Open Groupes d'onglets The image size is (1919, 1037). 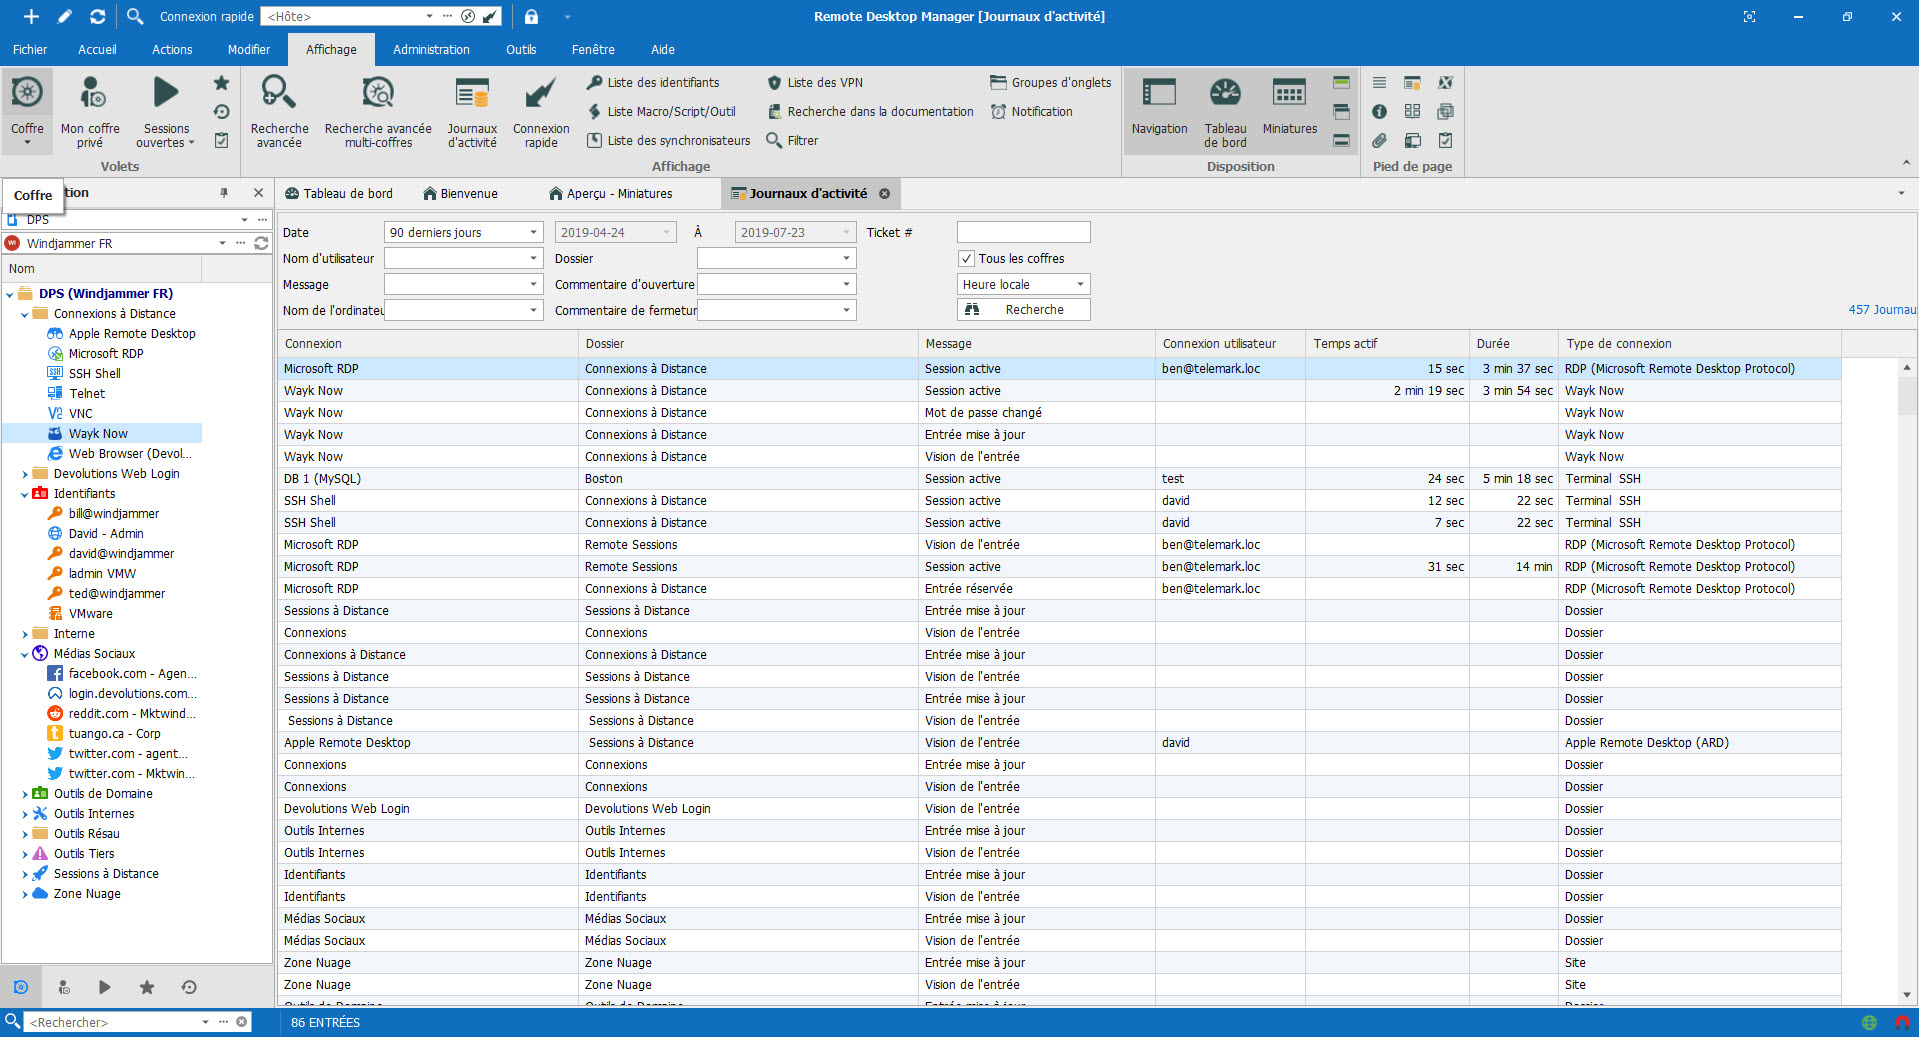tap(1051, 83)
